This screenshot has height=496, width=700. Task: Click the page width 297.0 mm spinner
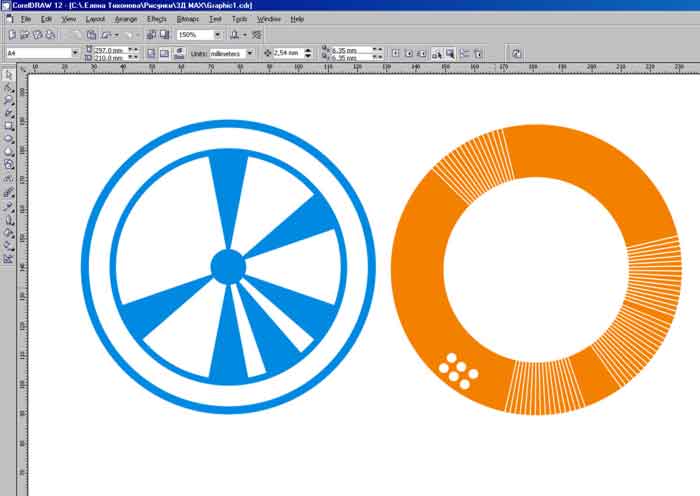pos(133,50)
